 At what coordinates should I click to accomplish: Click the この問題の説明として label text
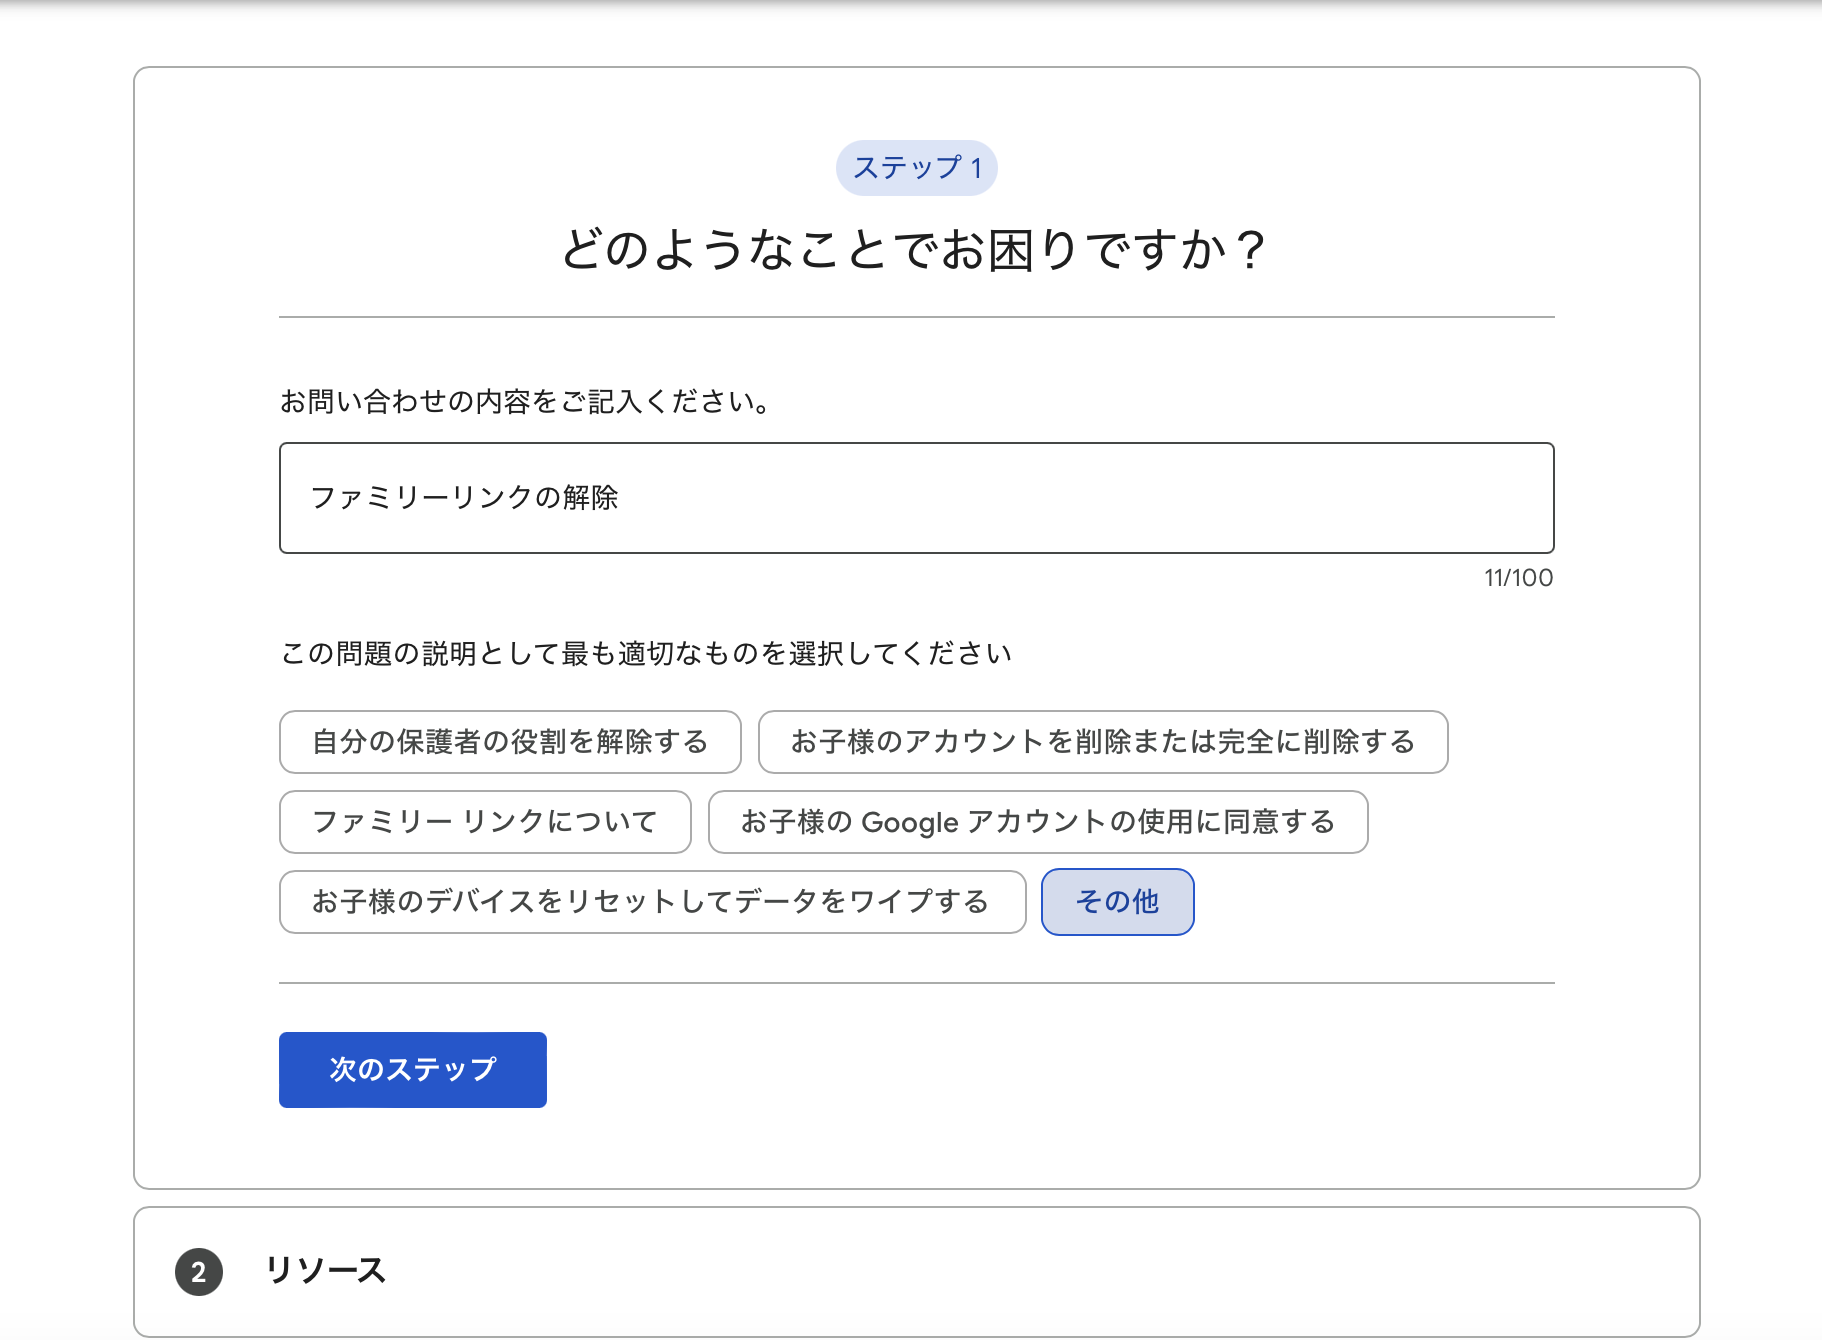click(646, 654)
